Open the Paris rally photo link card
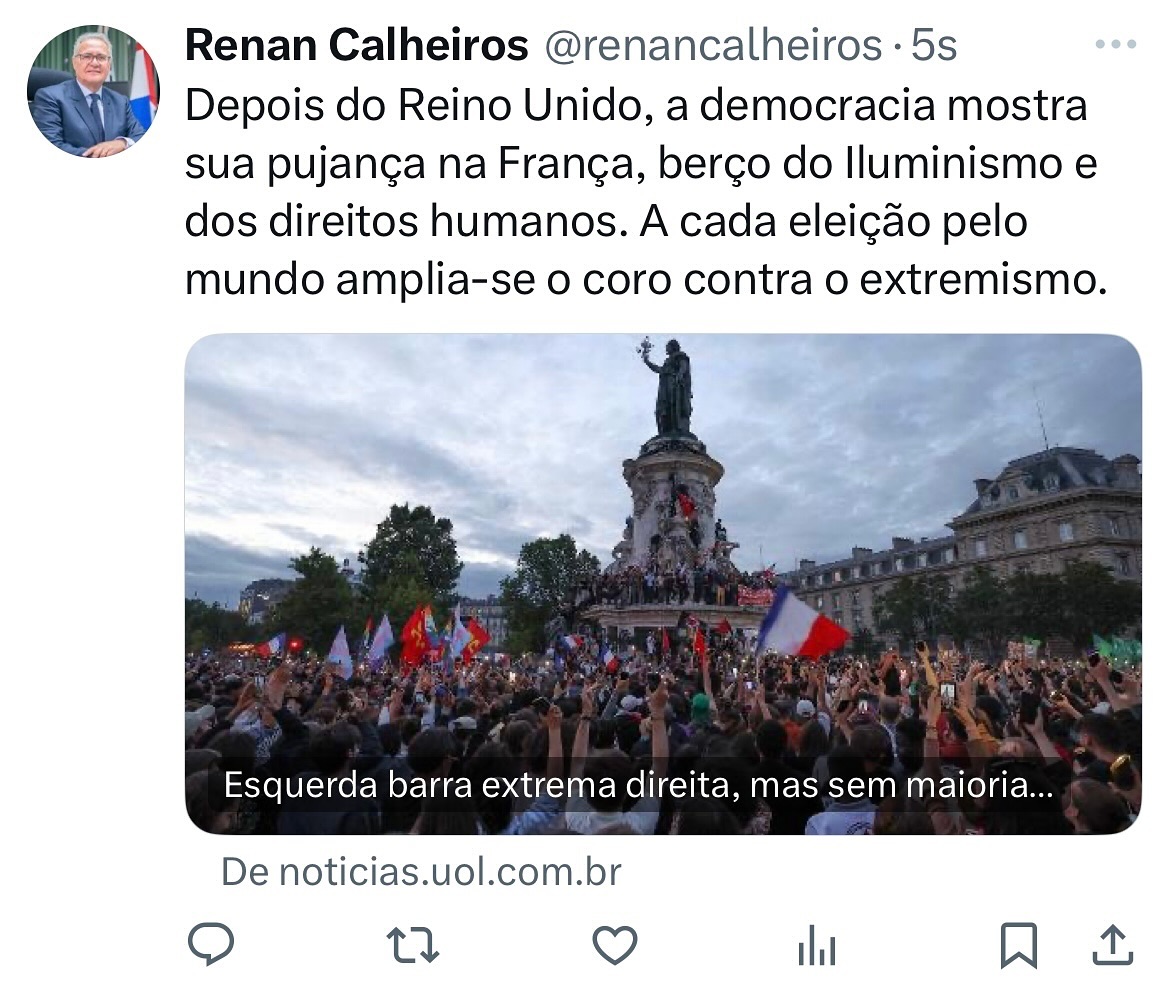Viewport: 1170px width, 984px height. pos(663,584)
